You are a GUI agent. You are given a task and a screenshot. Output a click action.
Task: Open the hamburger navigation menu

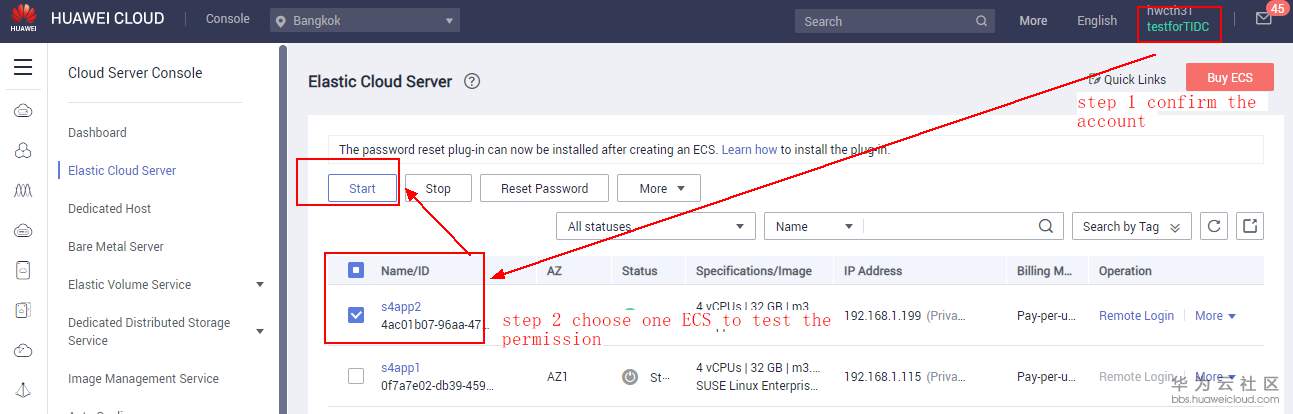(23, 68)
